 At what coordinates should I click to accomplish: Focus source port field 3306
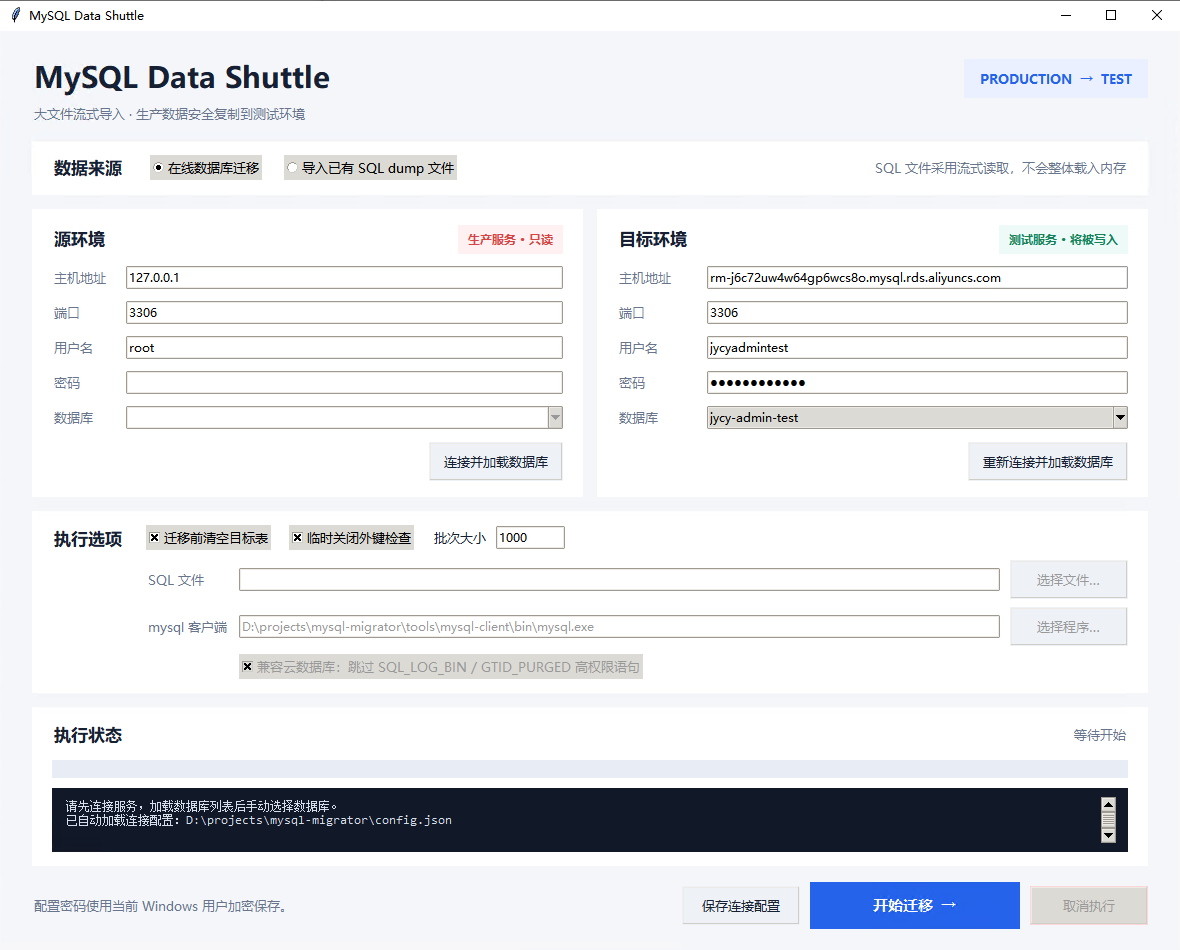[344, 312]
